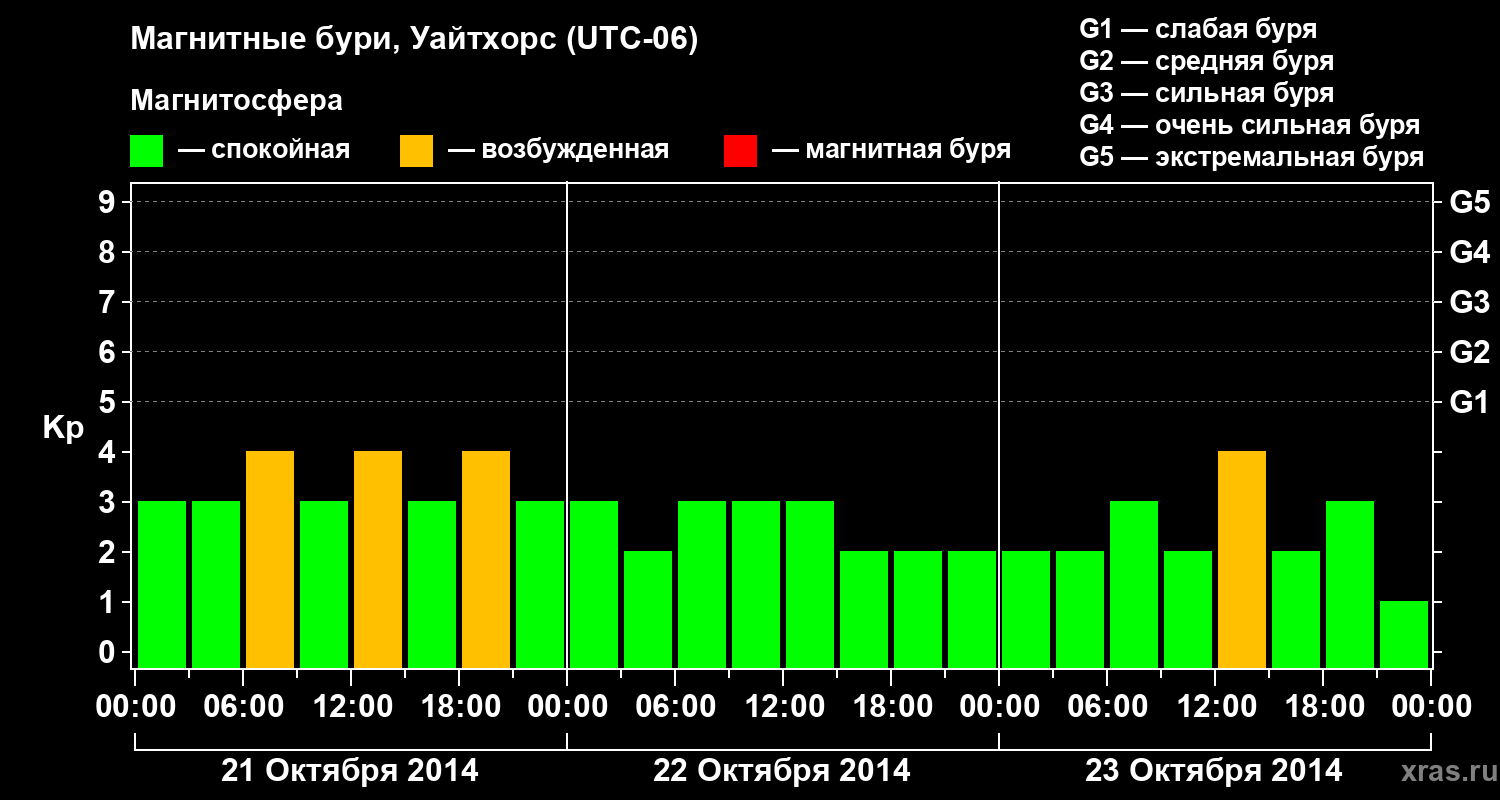Click the orange 'возбужденная' legend swatch
The height and width of the screenshot is (800, 1500).
pos(417,151)
